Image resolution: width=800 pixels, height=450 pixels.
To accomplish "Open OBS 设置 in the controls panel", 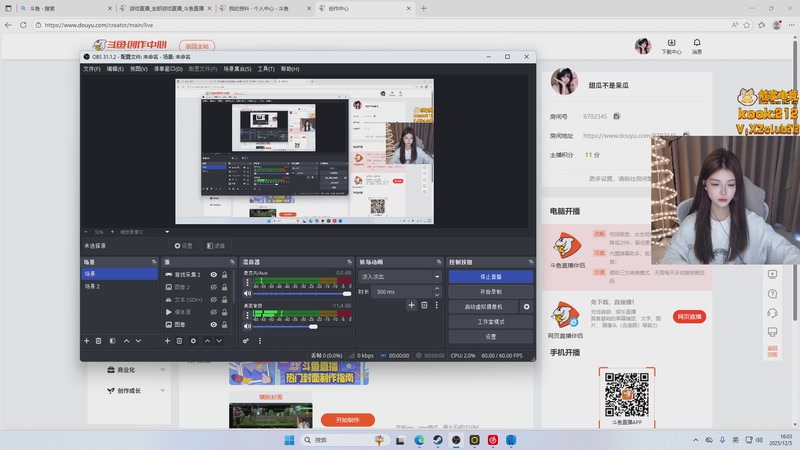I will click(x=491, y=337).
